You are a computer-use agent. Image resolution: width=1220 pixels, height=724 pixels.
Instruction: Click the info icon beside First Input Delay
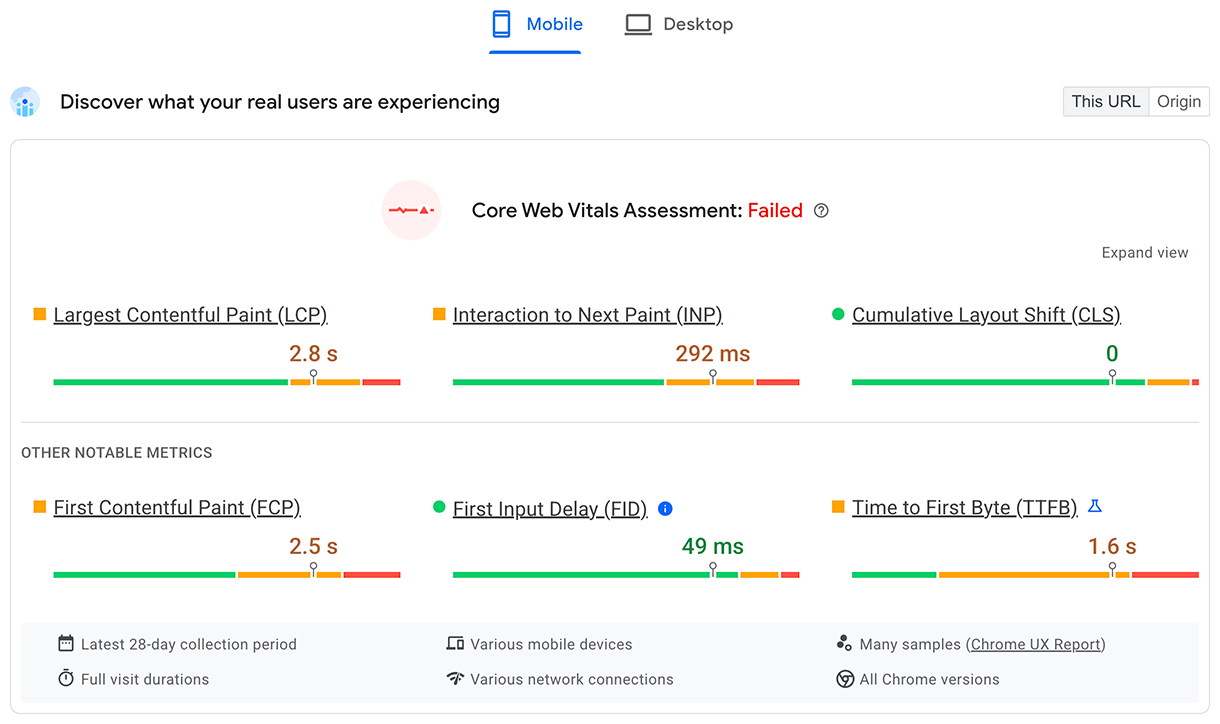pos(665,509)
